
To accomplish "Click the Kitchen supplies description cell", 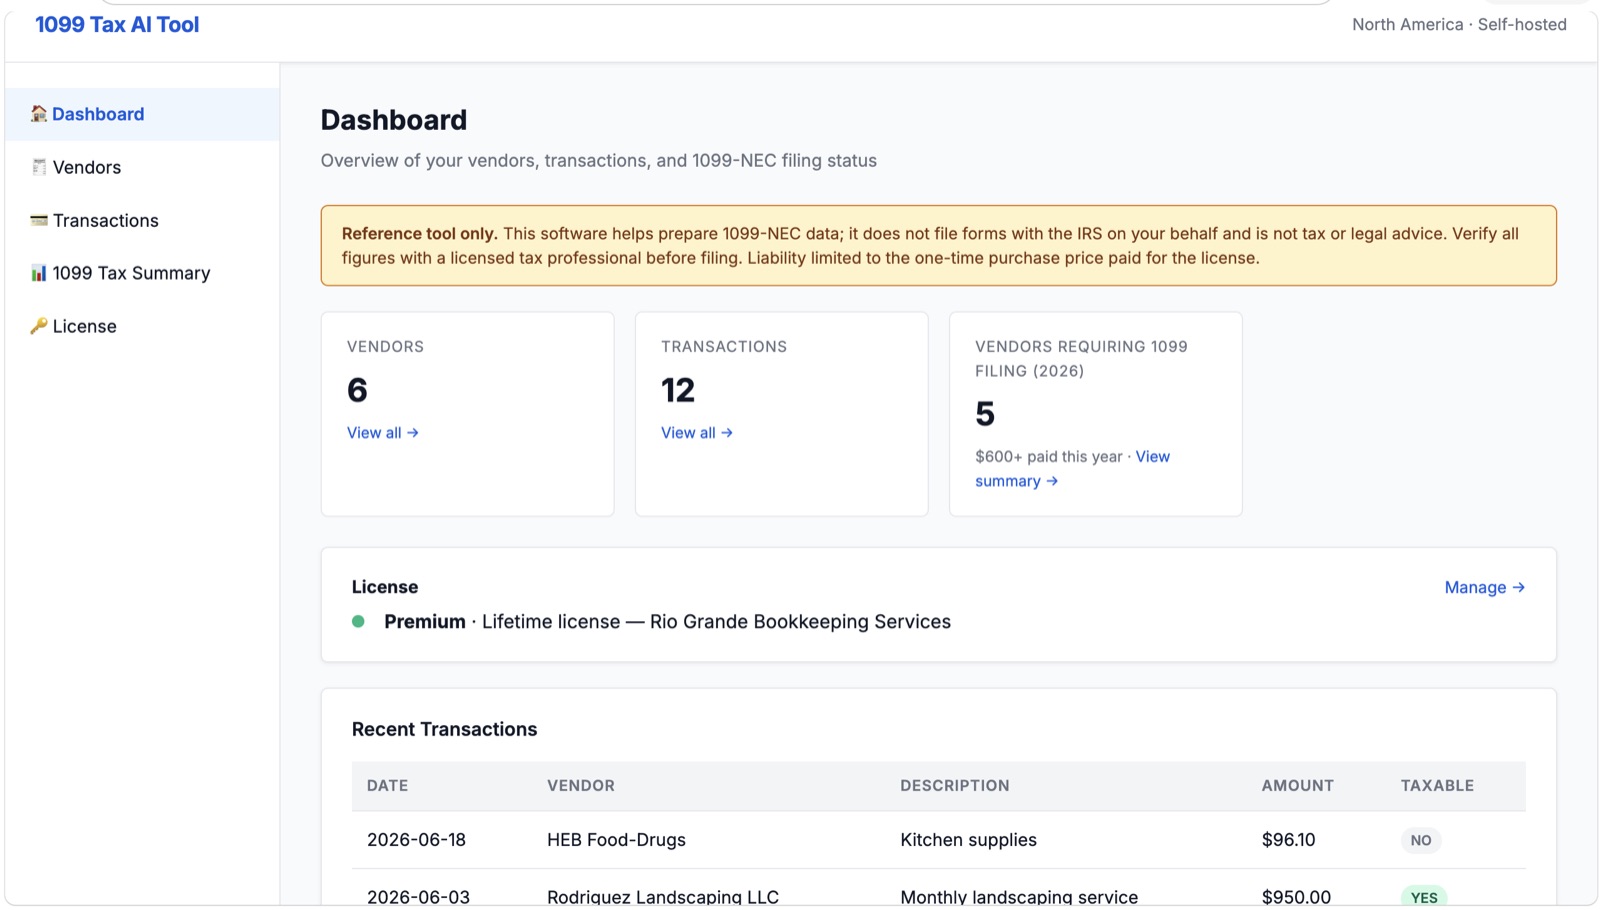I will (968, 840).
